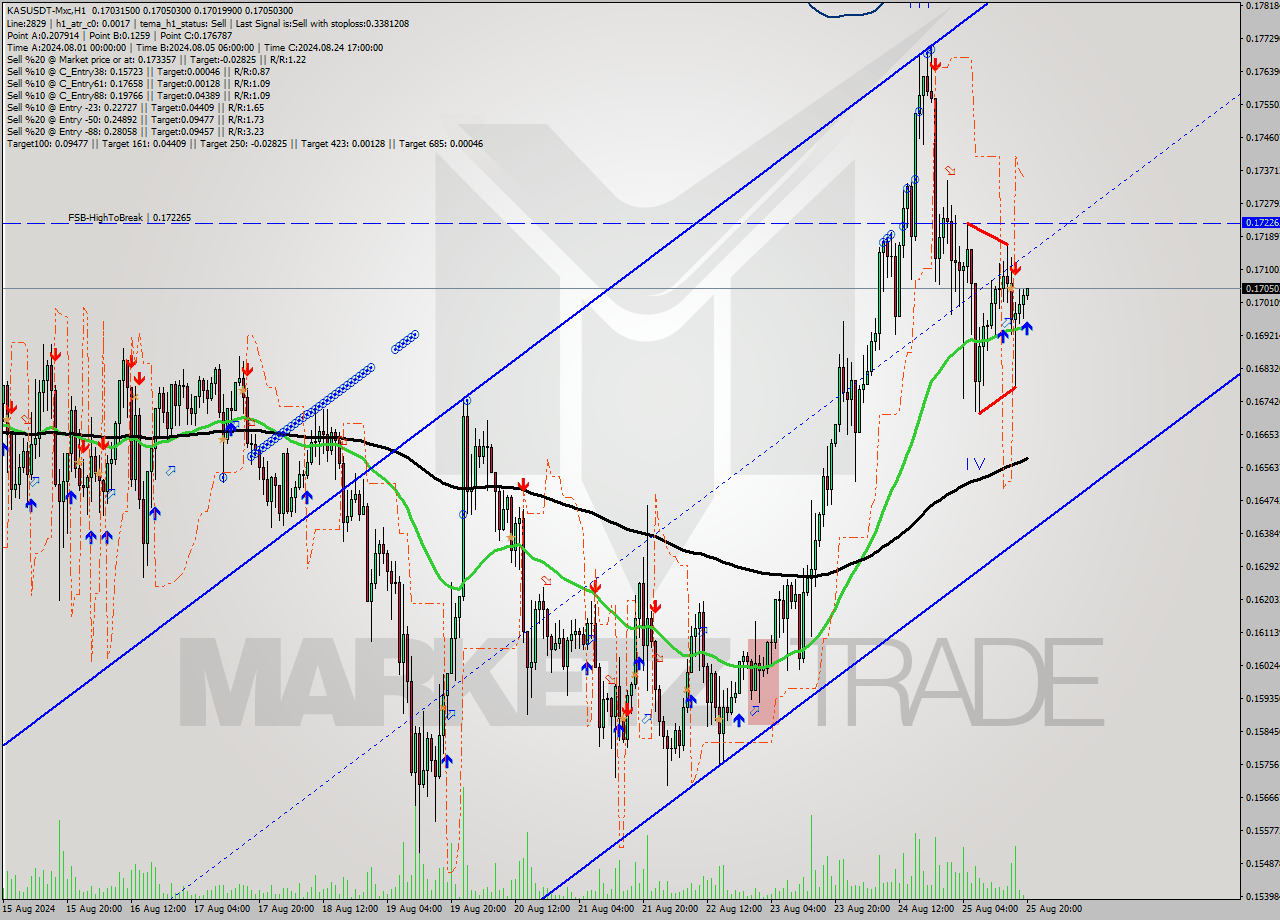Select the '24 Aug 12:00' time axis label
The height and width of the screenshot is (920, 1280).
[x=927, y=909]
